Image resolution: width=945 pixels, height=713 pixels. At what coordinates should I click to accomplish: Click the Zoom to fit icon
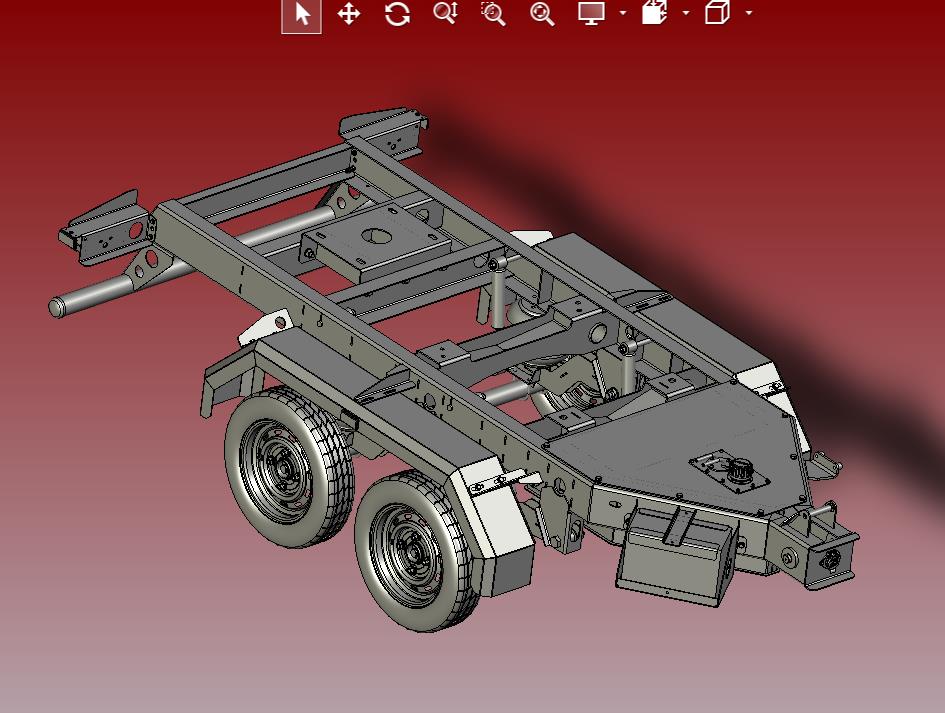[542, 13]
